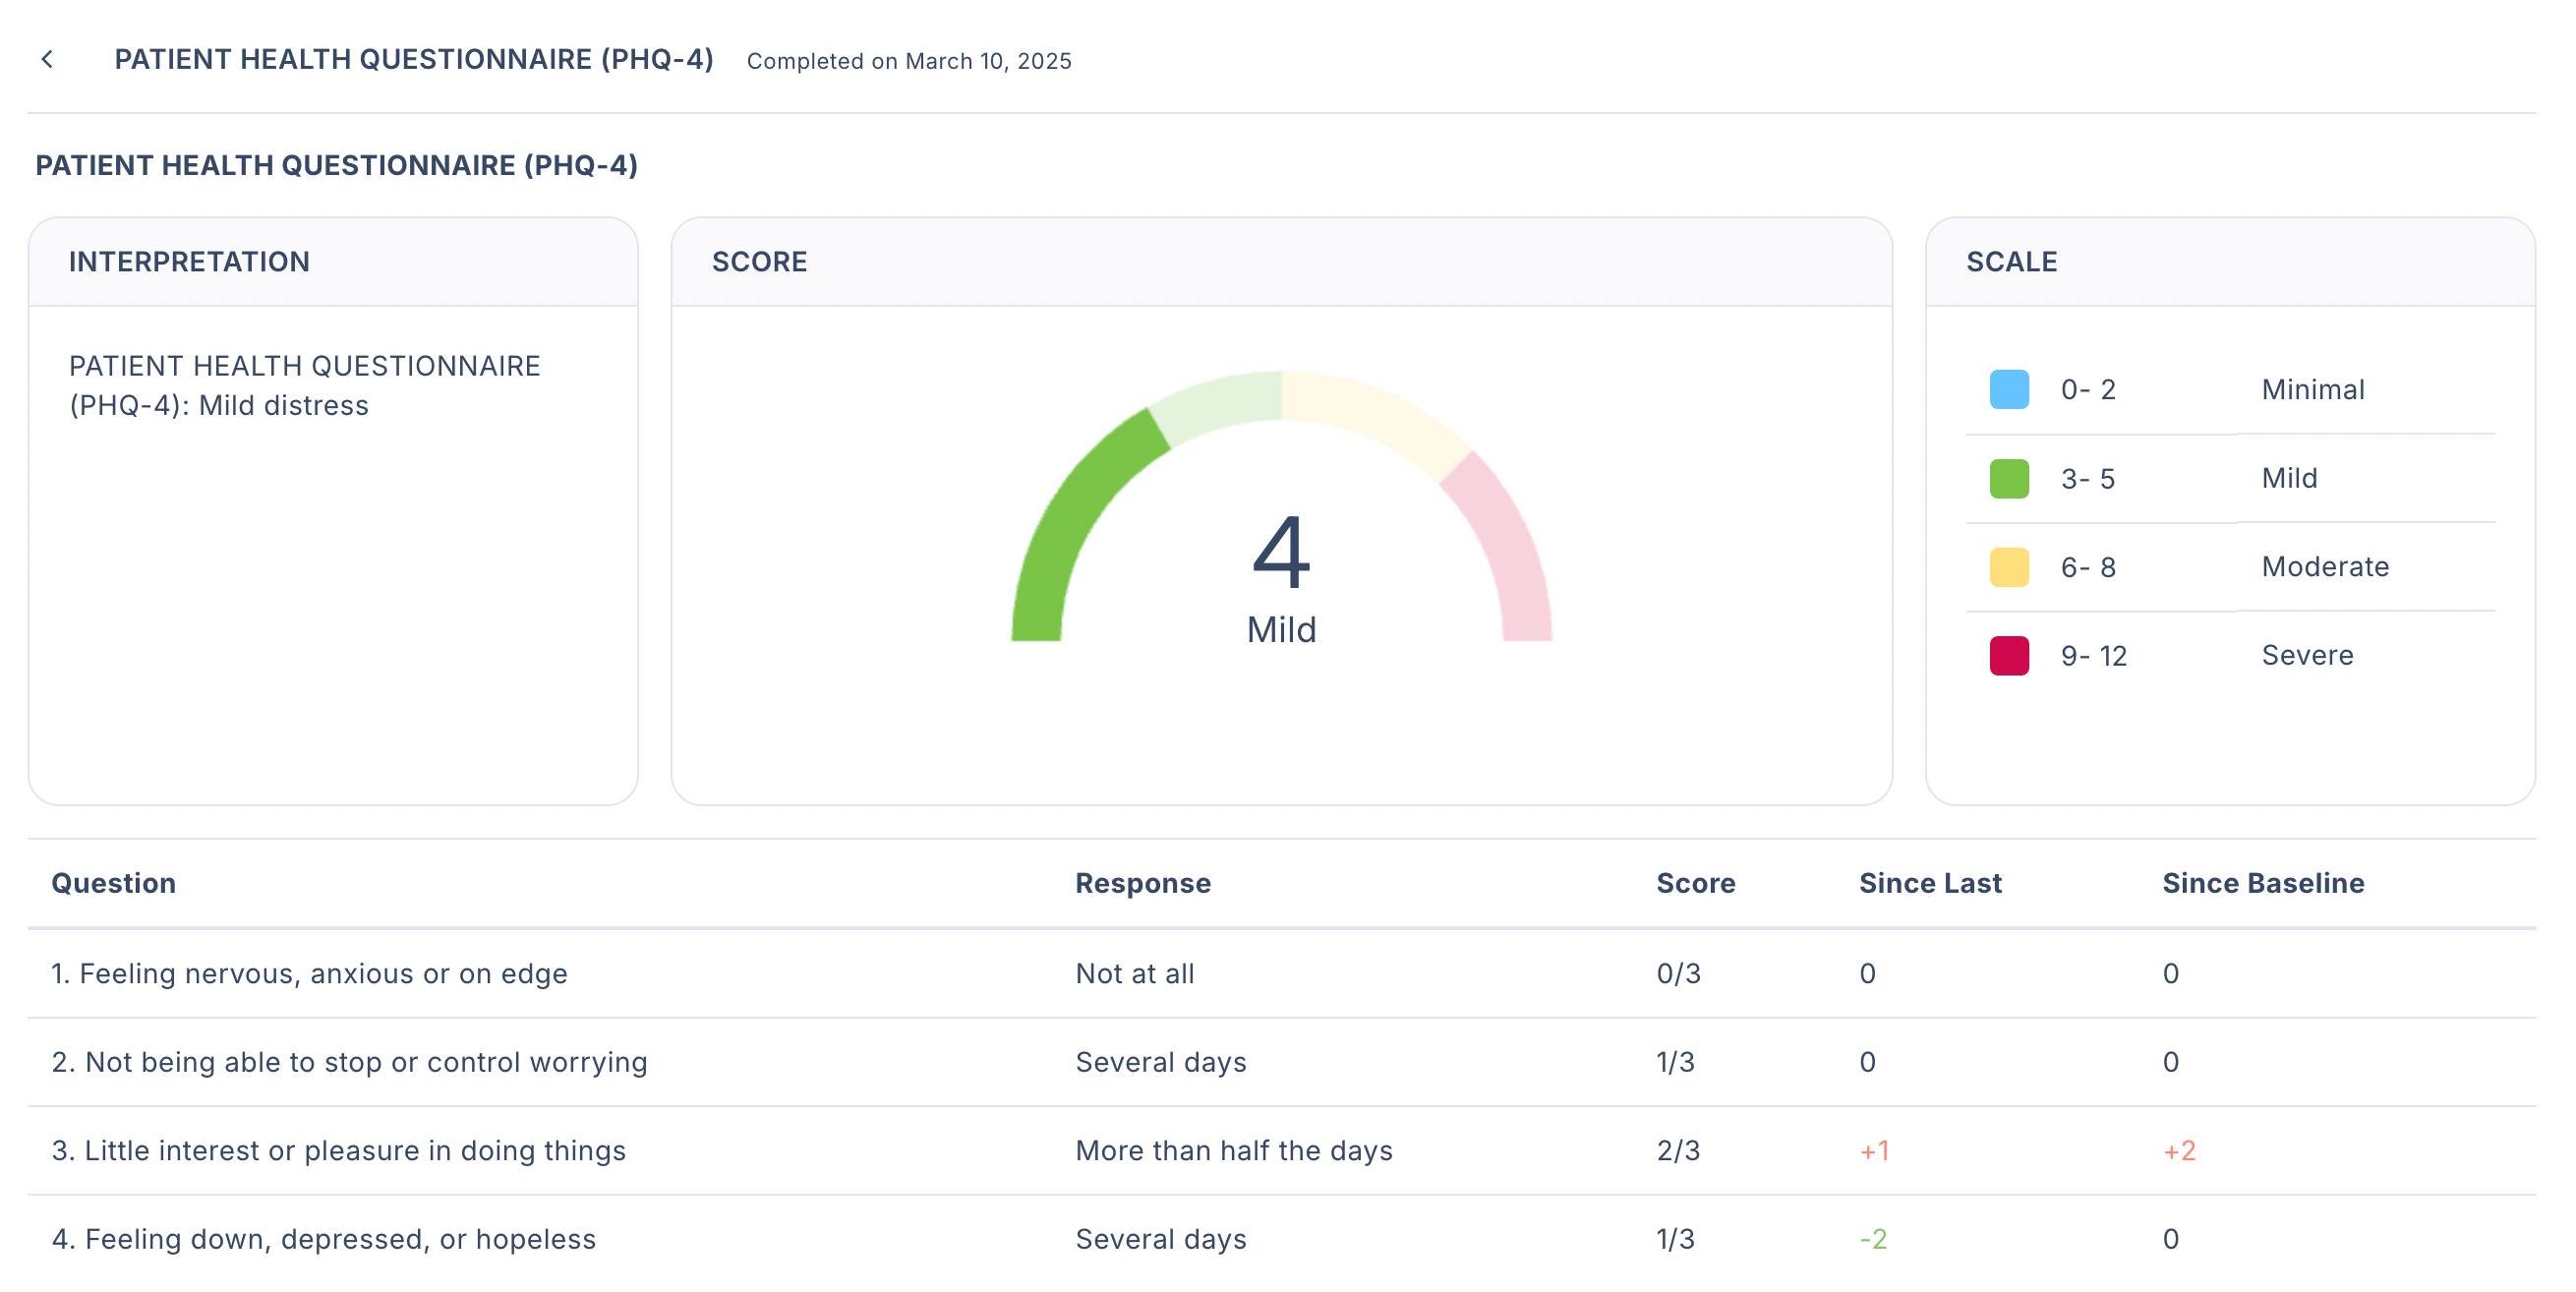The image size is (2576, 1292).
Task: Click the -2 Since Last value
Action: [1872, 1239]
